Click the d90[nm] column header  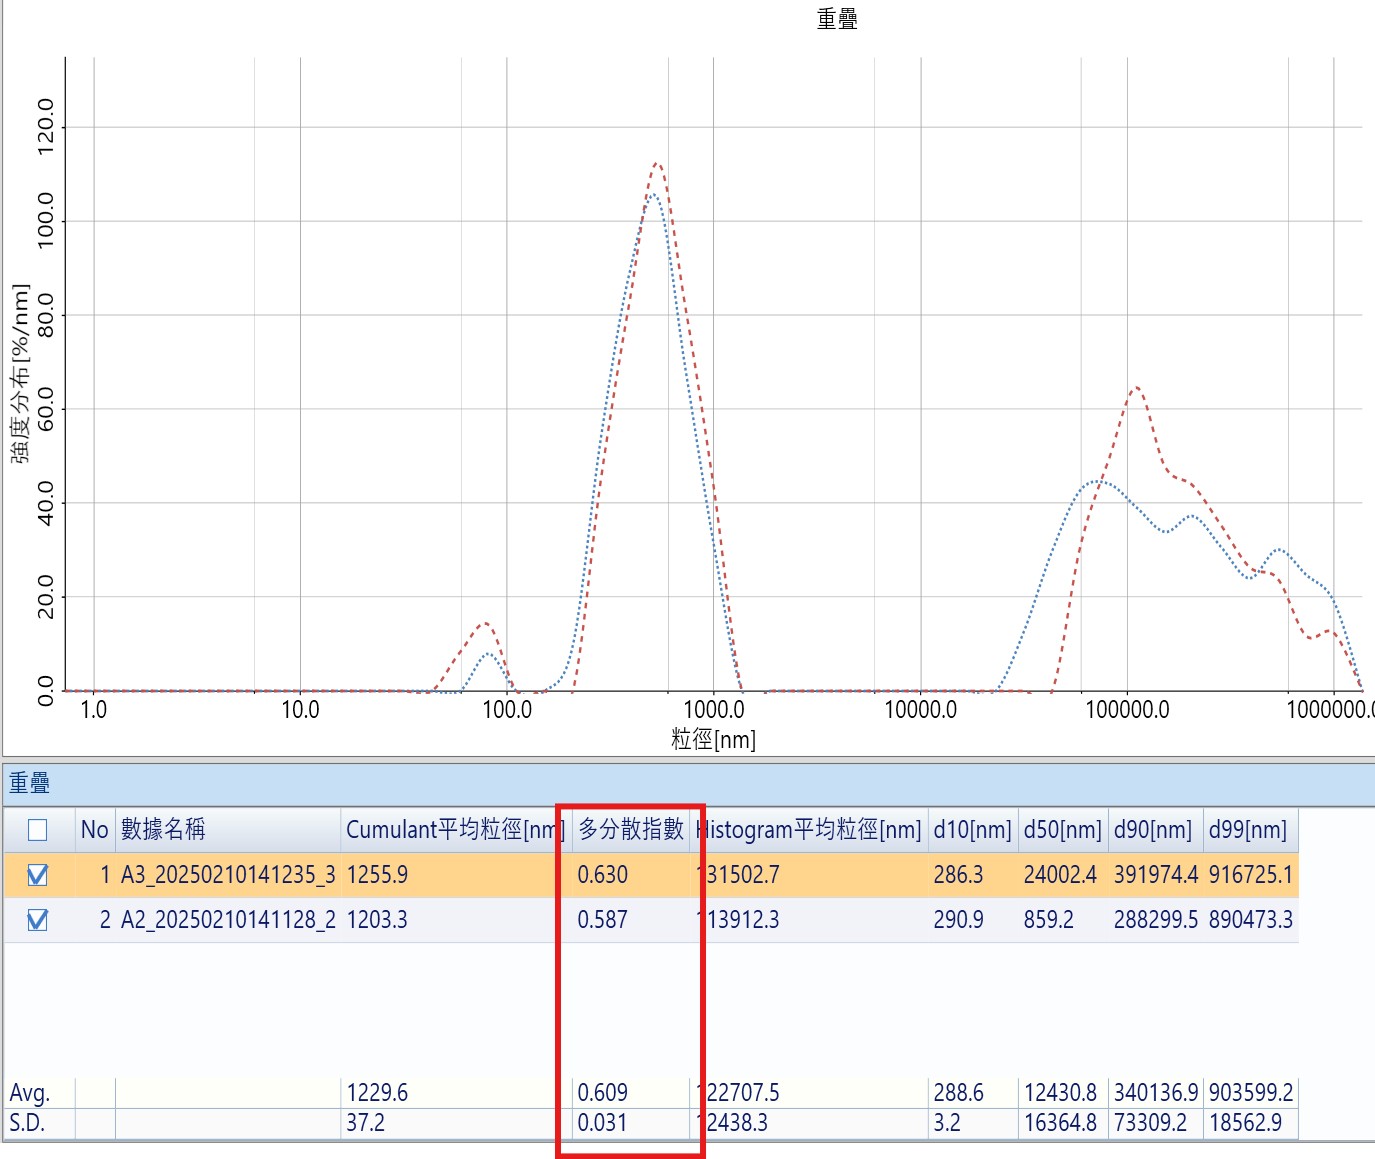tap(1153, 830)
